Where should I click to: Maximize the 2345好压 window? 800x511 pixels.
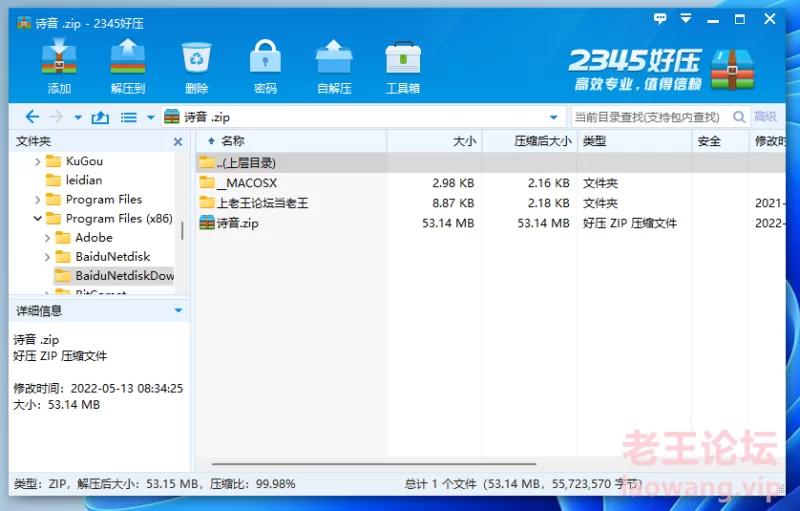pyautogui.click(x=740, y=19)
